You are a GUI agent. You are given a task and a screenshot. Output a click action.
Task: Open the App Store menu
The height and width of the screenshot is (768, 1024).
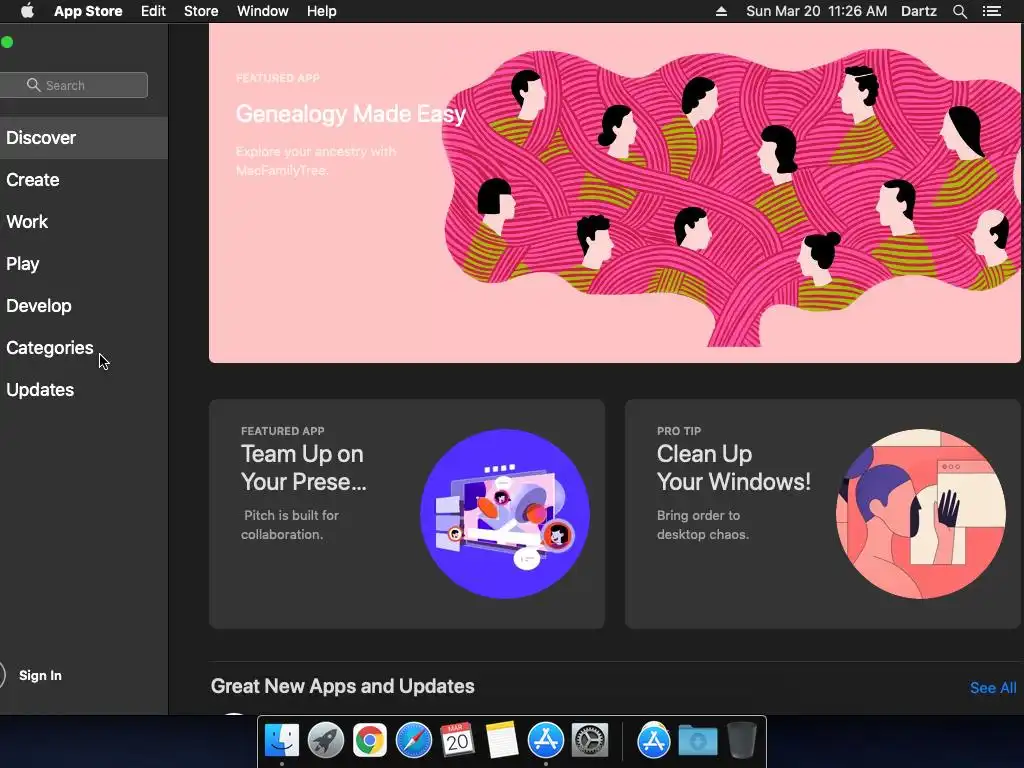pyautogui.click(x=88, y=11)
